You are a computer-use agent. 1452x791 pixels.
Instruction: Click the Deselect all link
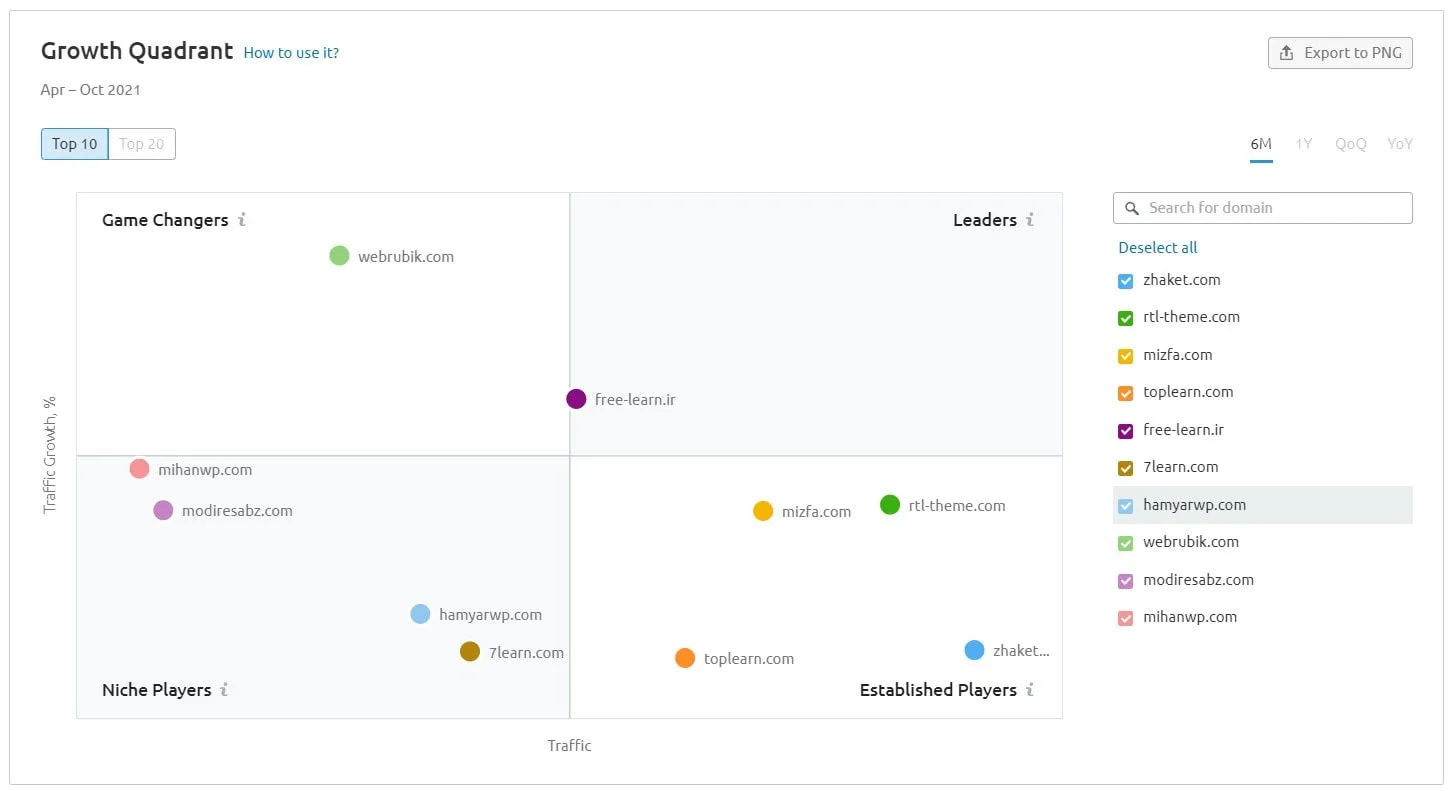tap(1158, 248)
